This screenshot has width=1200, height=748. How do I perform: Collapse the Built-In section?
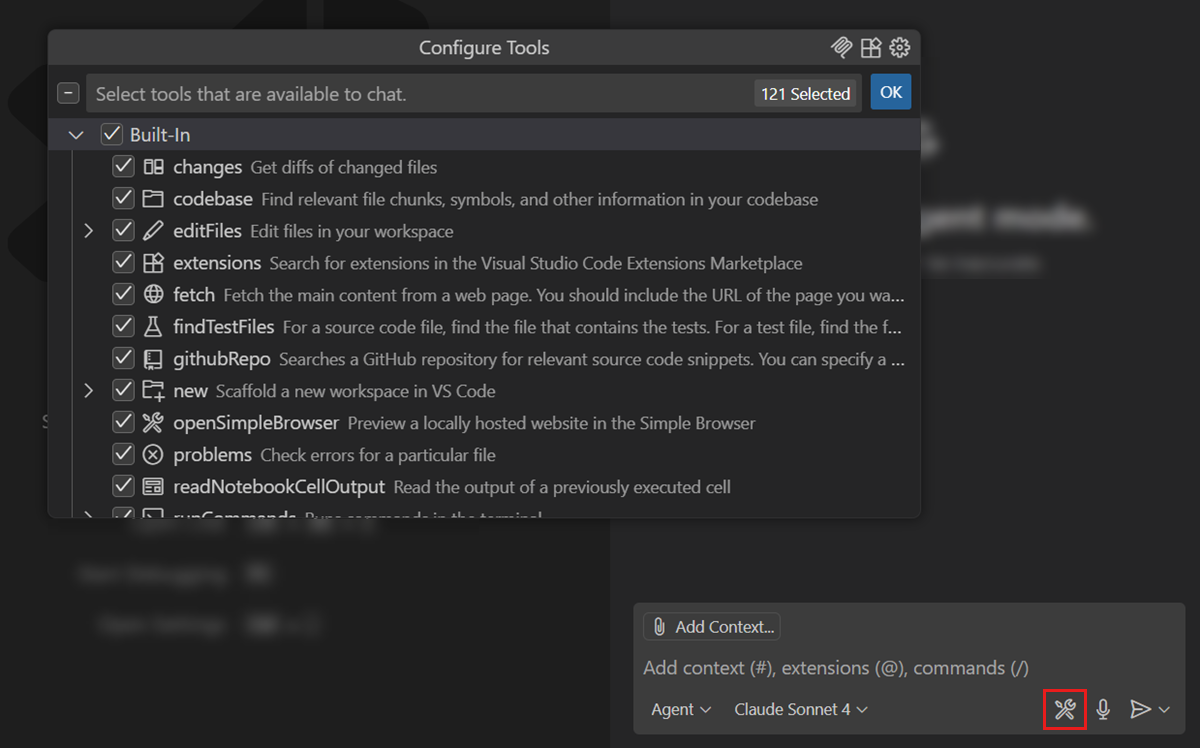[x=75, y=134]
